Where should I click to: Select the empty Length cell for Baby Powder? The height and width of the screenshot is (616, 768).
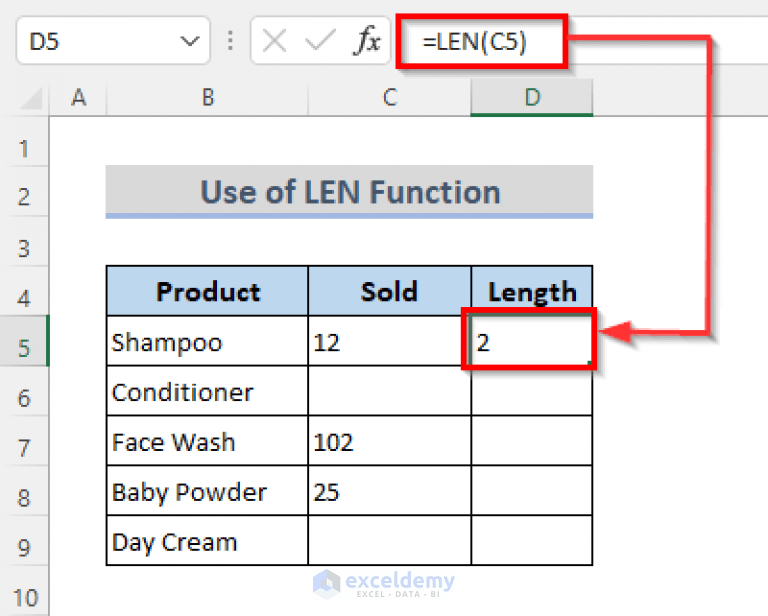(x=532, y=491)
